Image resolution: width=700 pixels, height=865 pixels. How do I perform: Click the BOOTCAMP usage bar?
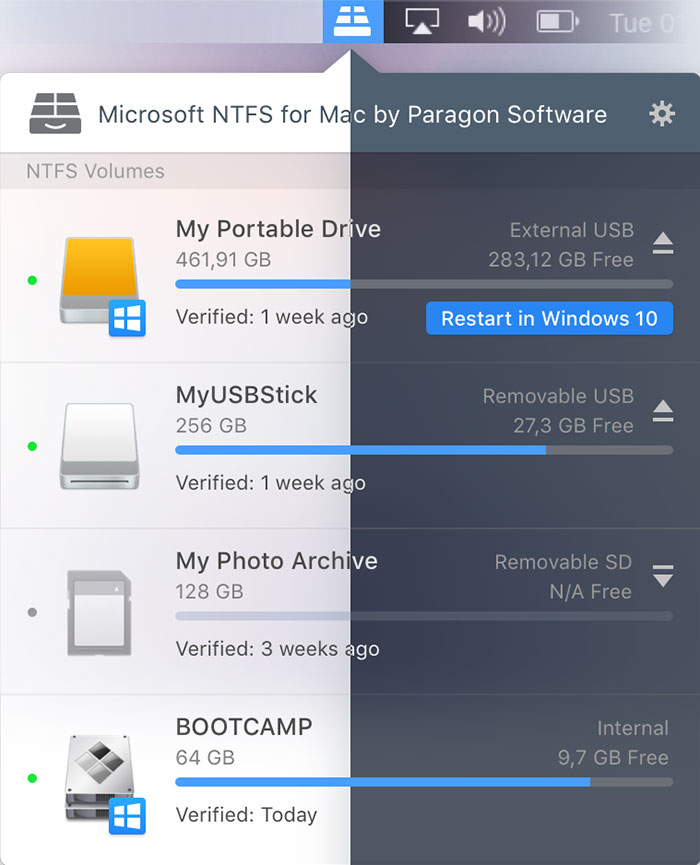pos(424,782)
